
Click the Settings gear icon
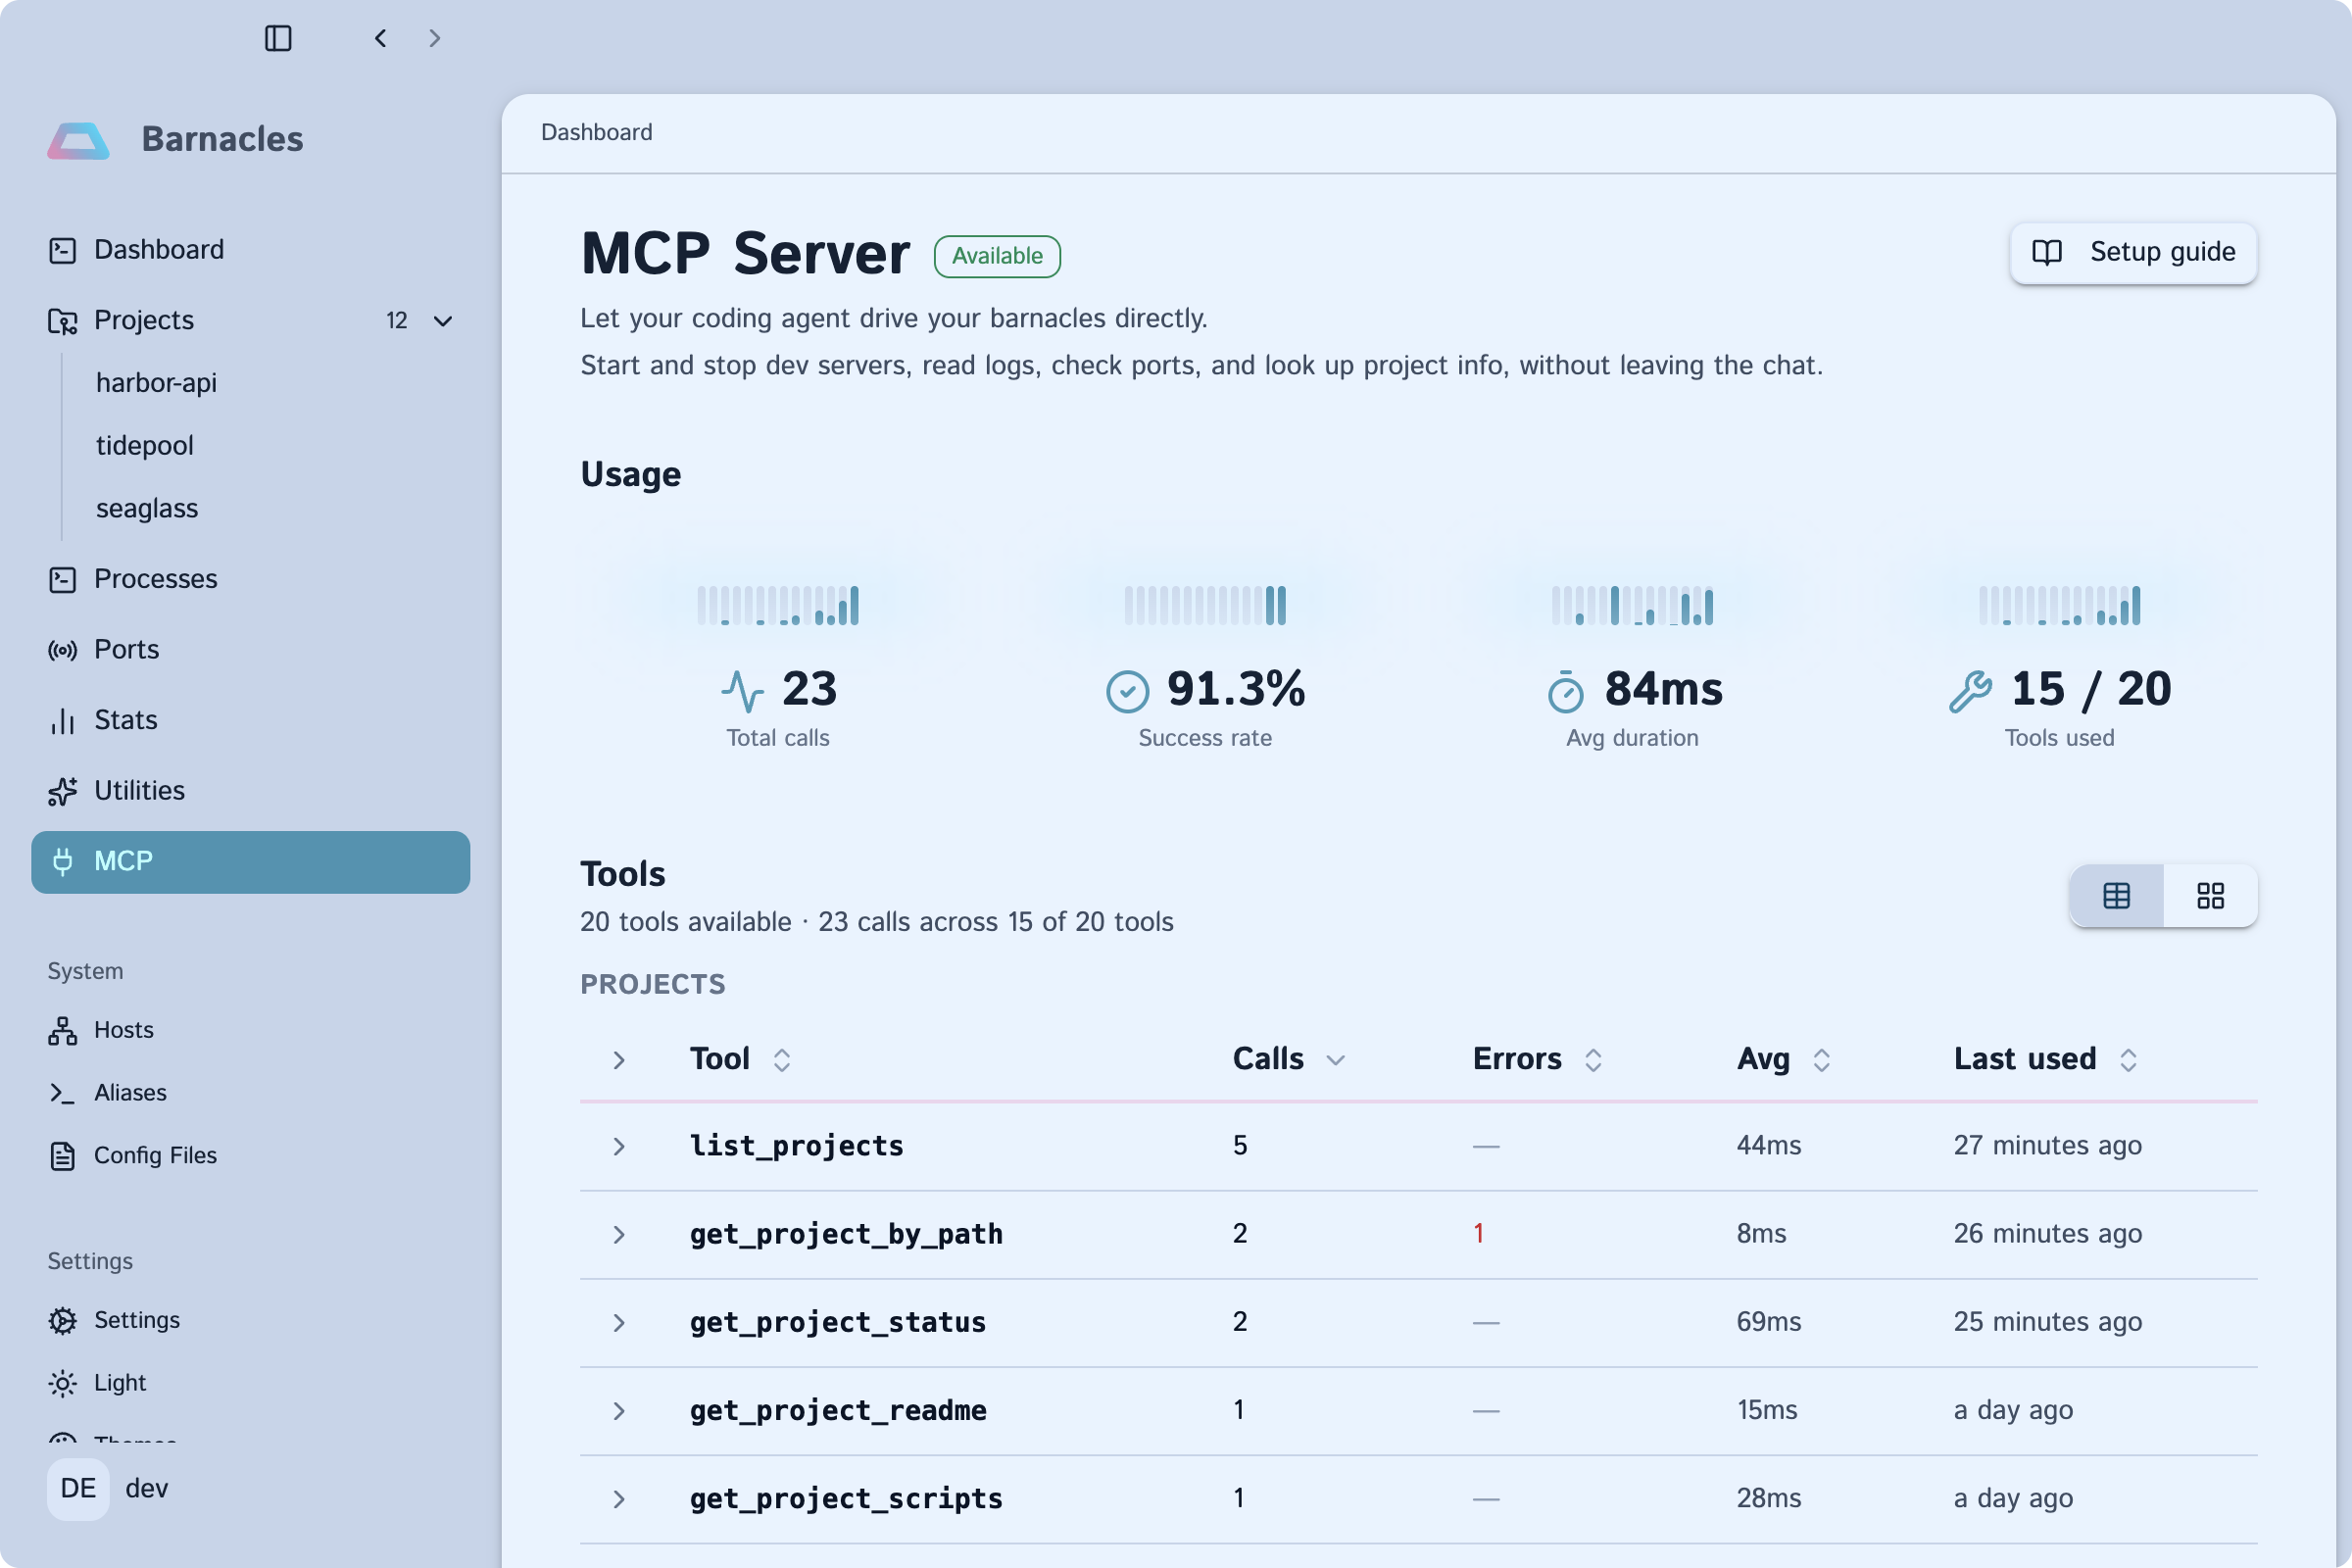[63, 1321]
